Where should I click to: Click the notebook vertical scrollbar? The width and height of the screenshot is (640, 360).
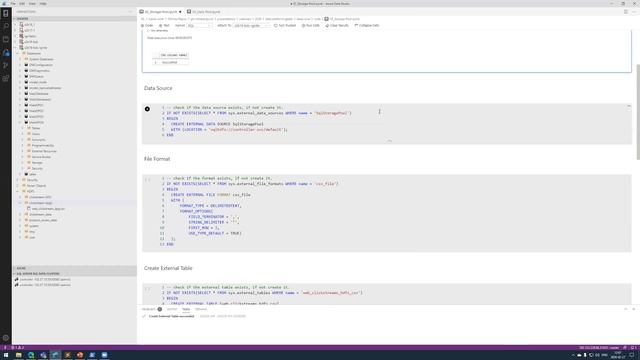638,112
